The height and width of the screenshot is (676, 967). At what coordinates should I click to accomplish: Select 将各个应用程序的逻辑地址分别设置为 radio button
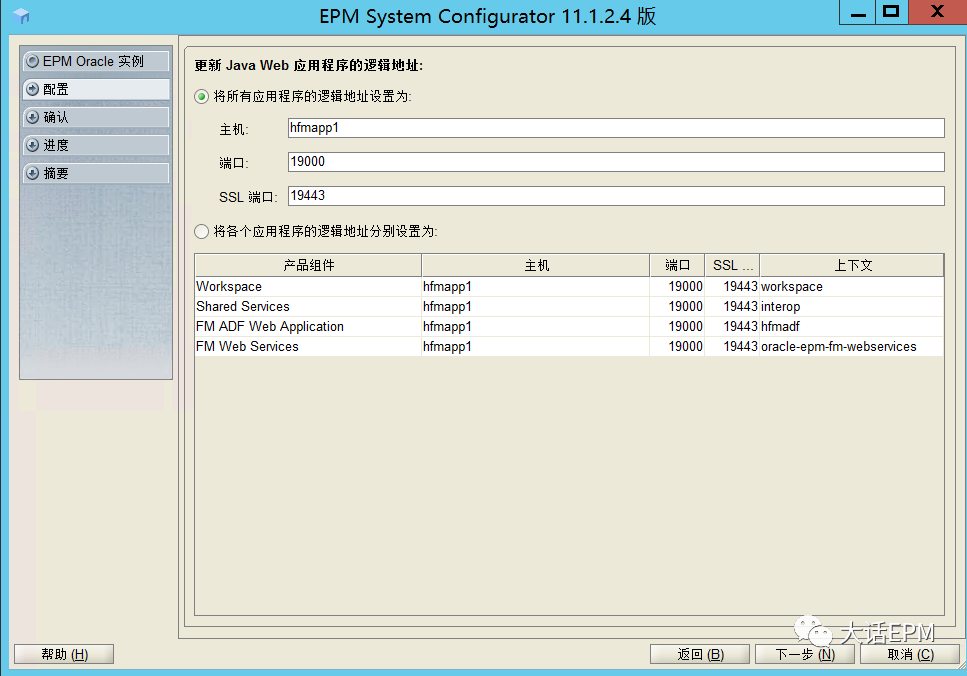click(x=202, y=231)
